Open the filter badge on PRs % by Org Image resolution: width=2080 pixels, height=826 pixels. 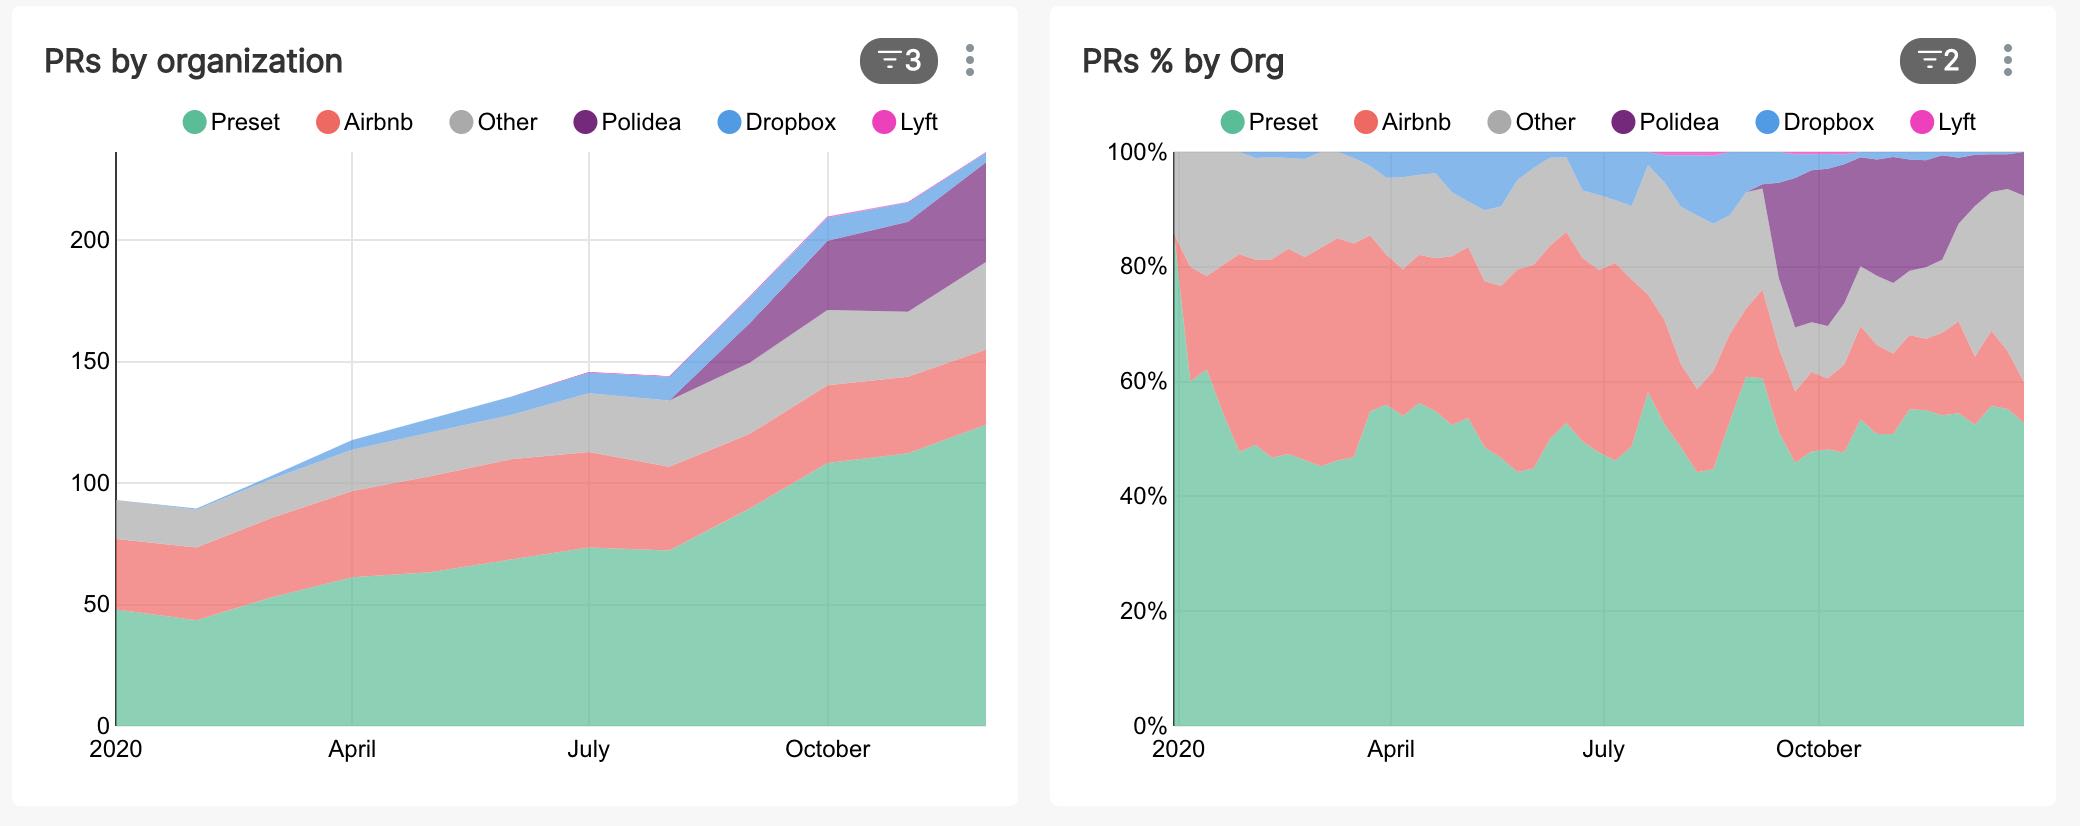pyautogui.click(x=1937, y=61)
